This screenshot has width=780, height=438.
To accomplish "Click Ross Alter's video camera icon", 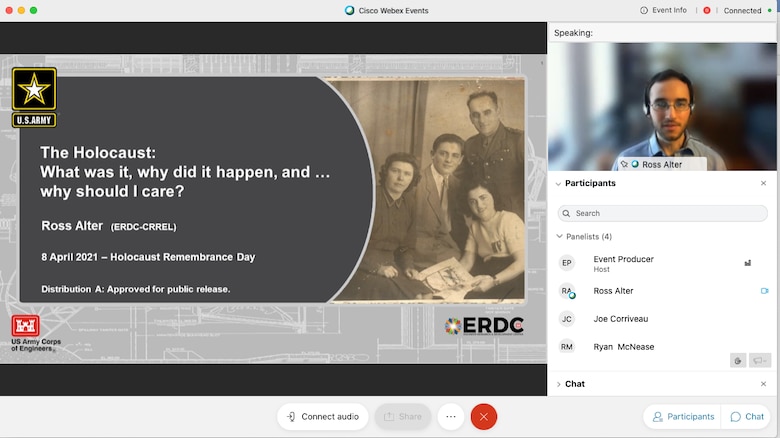I will pos(764,291).
